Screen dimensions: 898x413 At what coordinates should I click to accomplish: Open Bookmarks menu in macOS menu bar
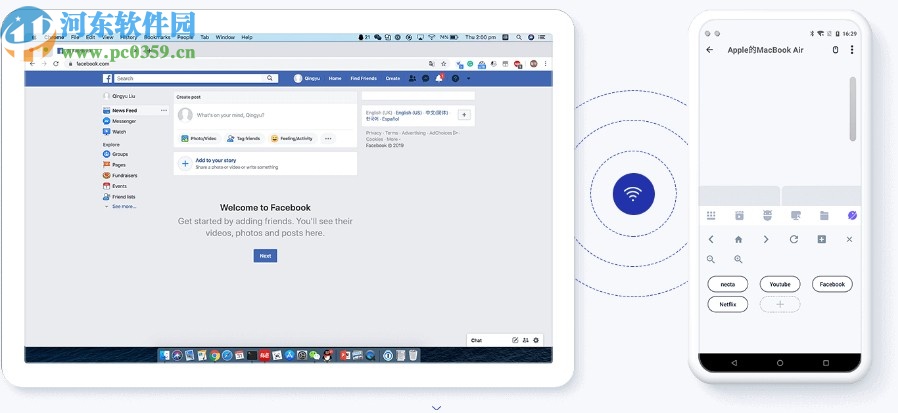(x=156, y=37)
